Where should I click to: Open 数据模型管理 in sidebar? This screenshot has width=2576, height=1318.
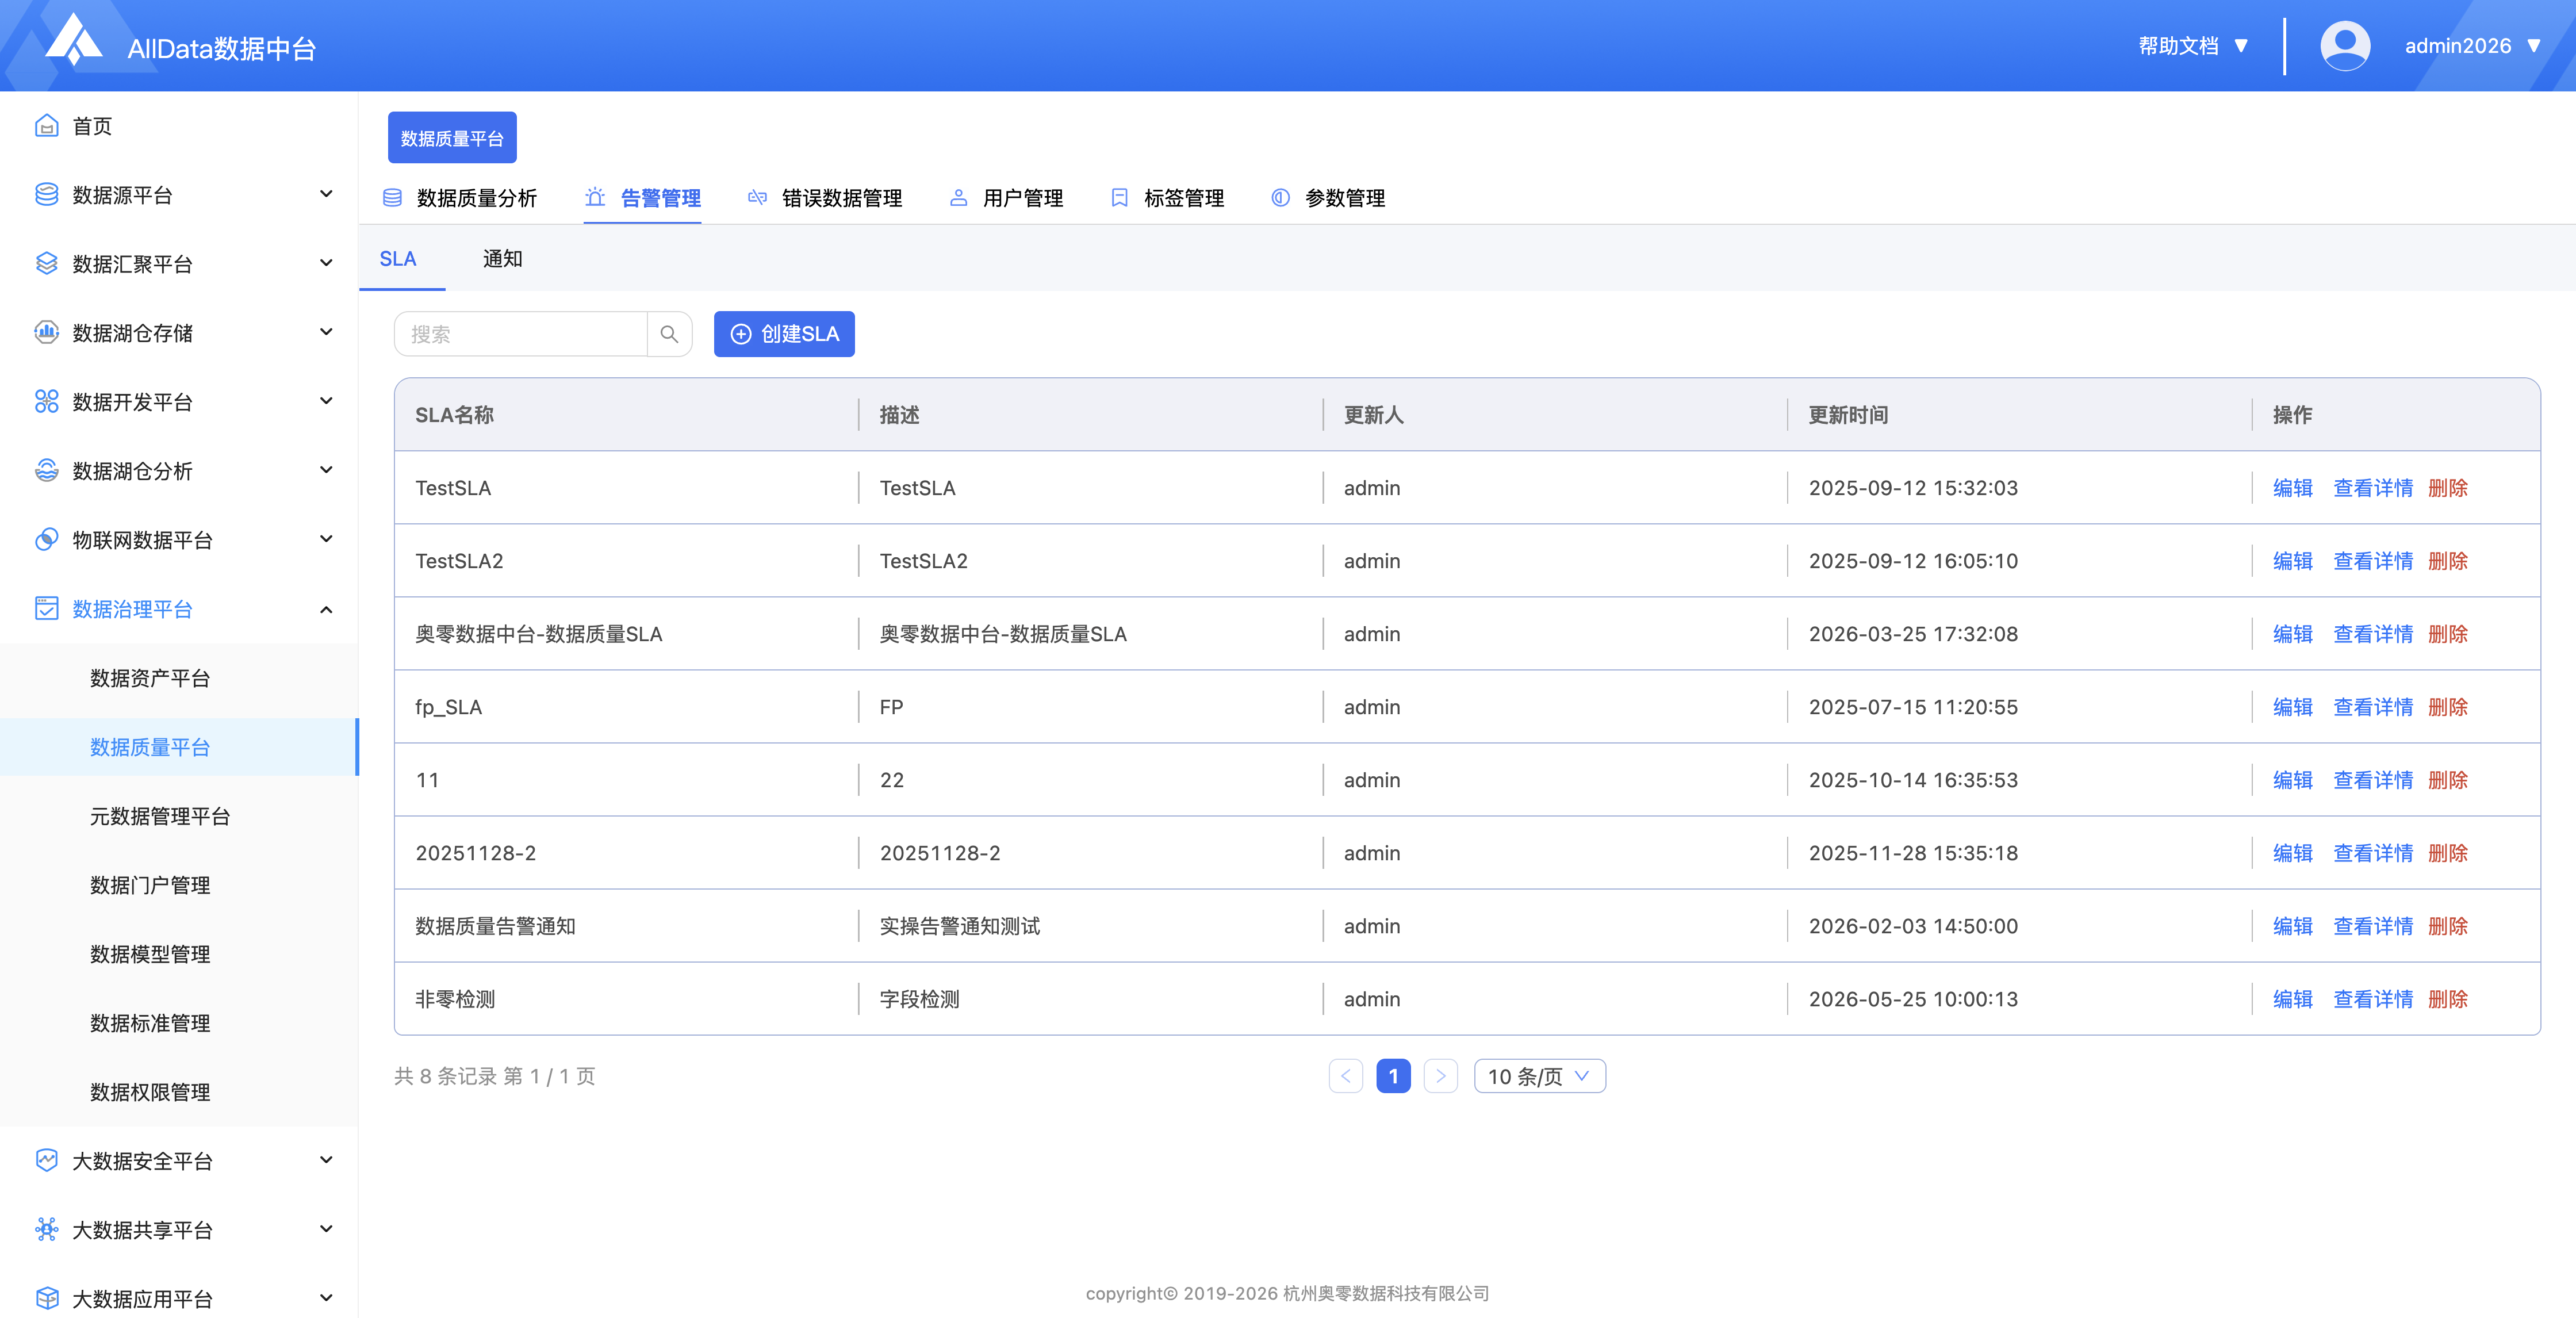point(150,954)
